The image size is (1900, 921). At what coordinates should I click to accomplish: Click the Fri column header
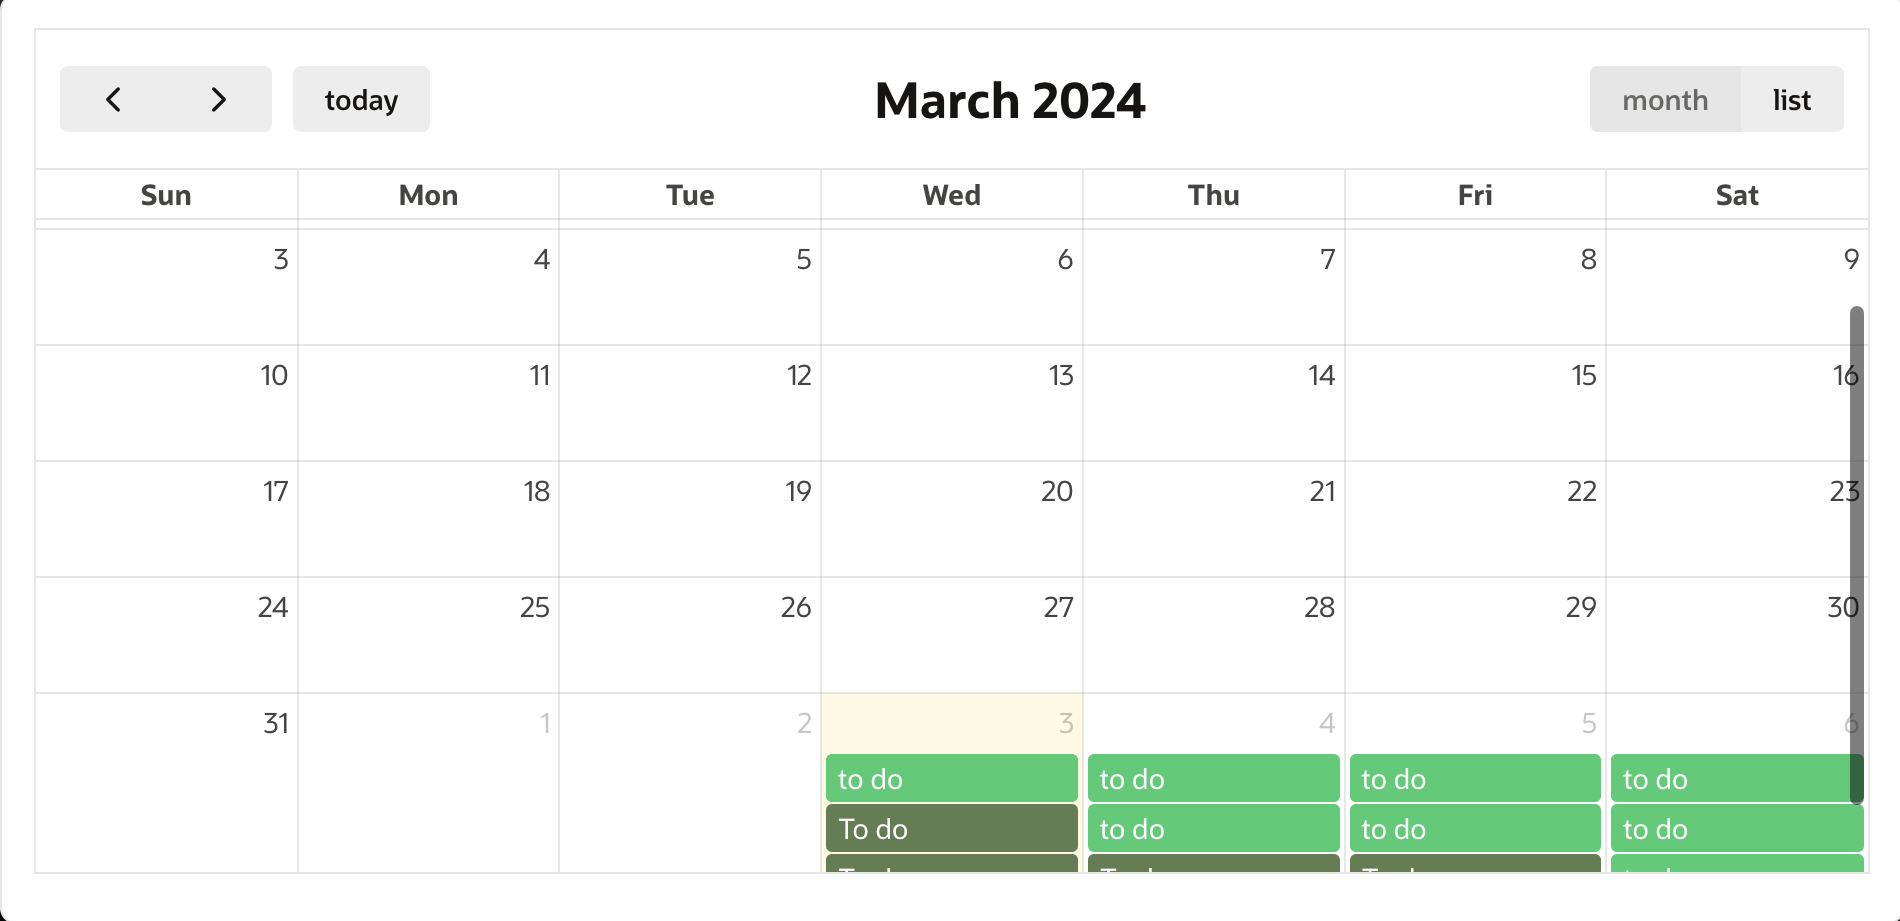(1475, 195)
